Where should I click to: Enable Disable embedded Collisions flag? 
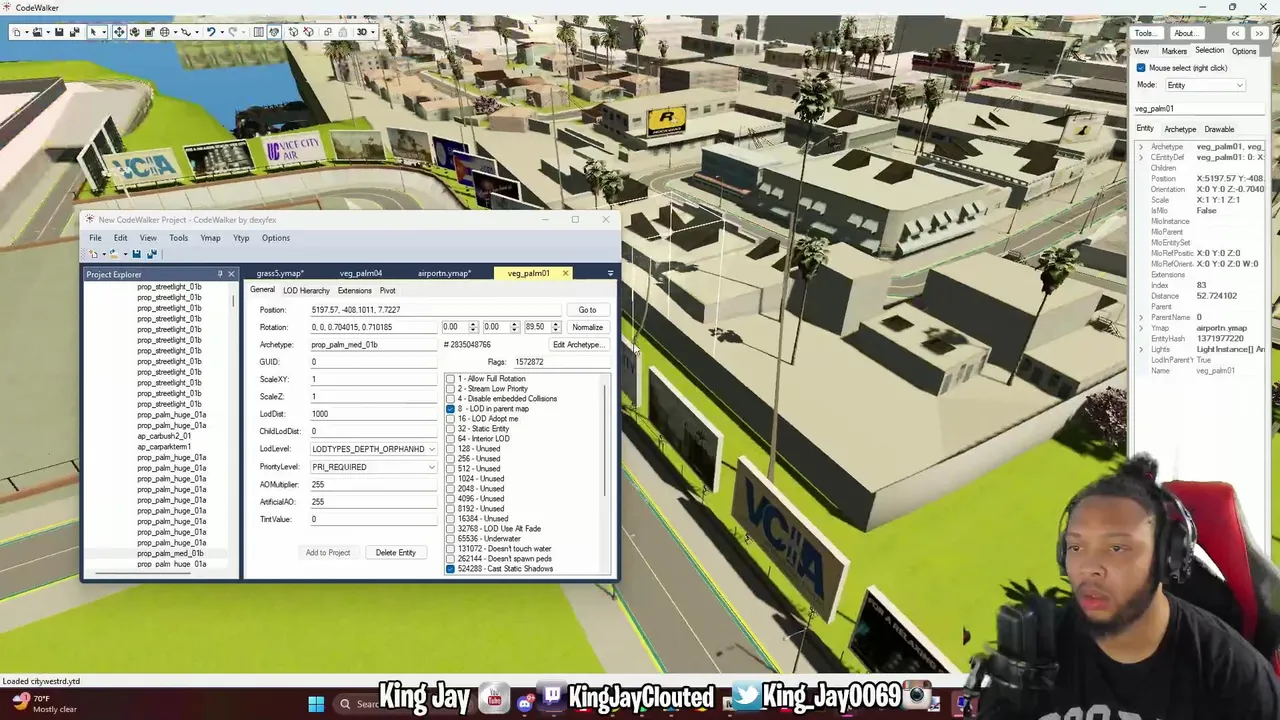coord(450,399)
